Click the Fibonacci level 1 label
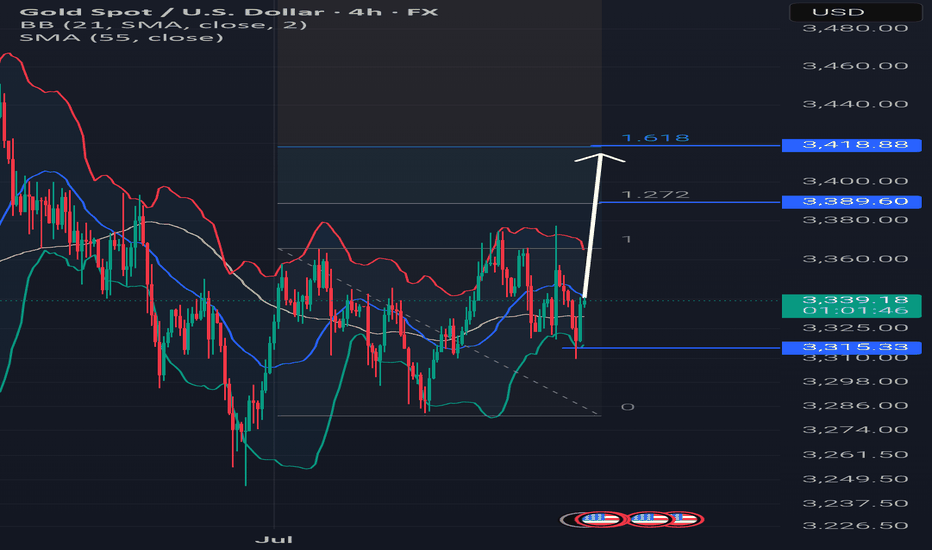The height and width of the screenshot is (550, 932). (x=626, y=239)
